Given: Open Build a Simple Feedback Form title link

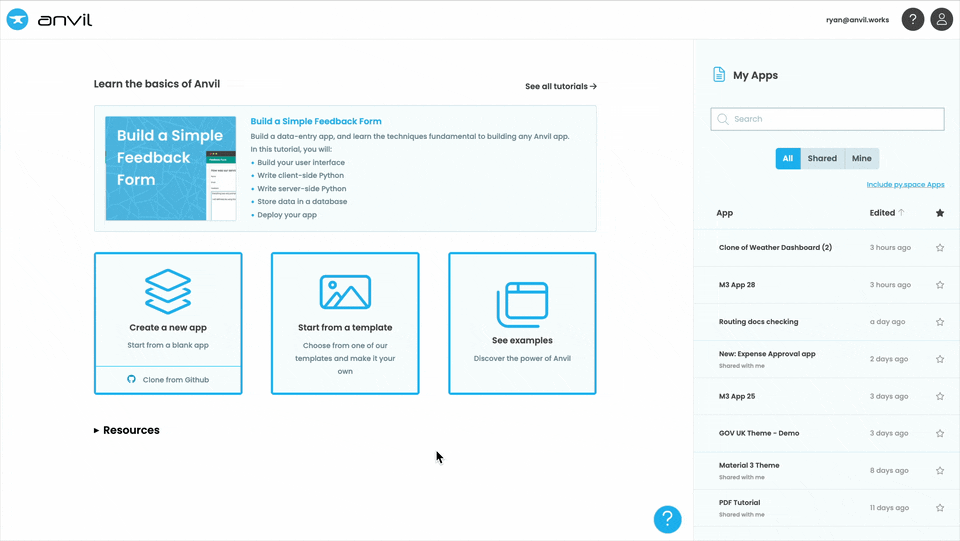Looking at the screenshot, I should click(x=316, y=121).
